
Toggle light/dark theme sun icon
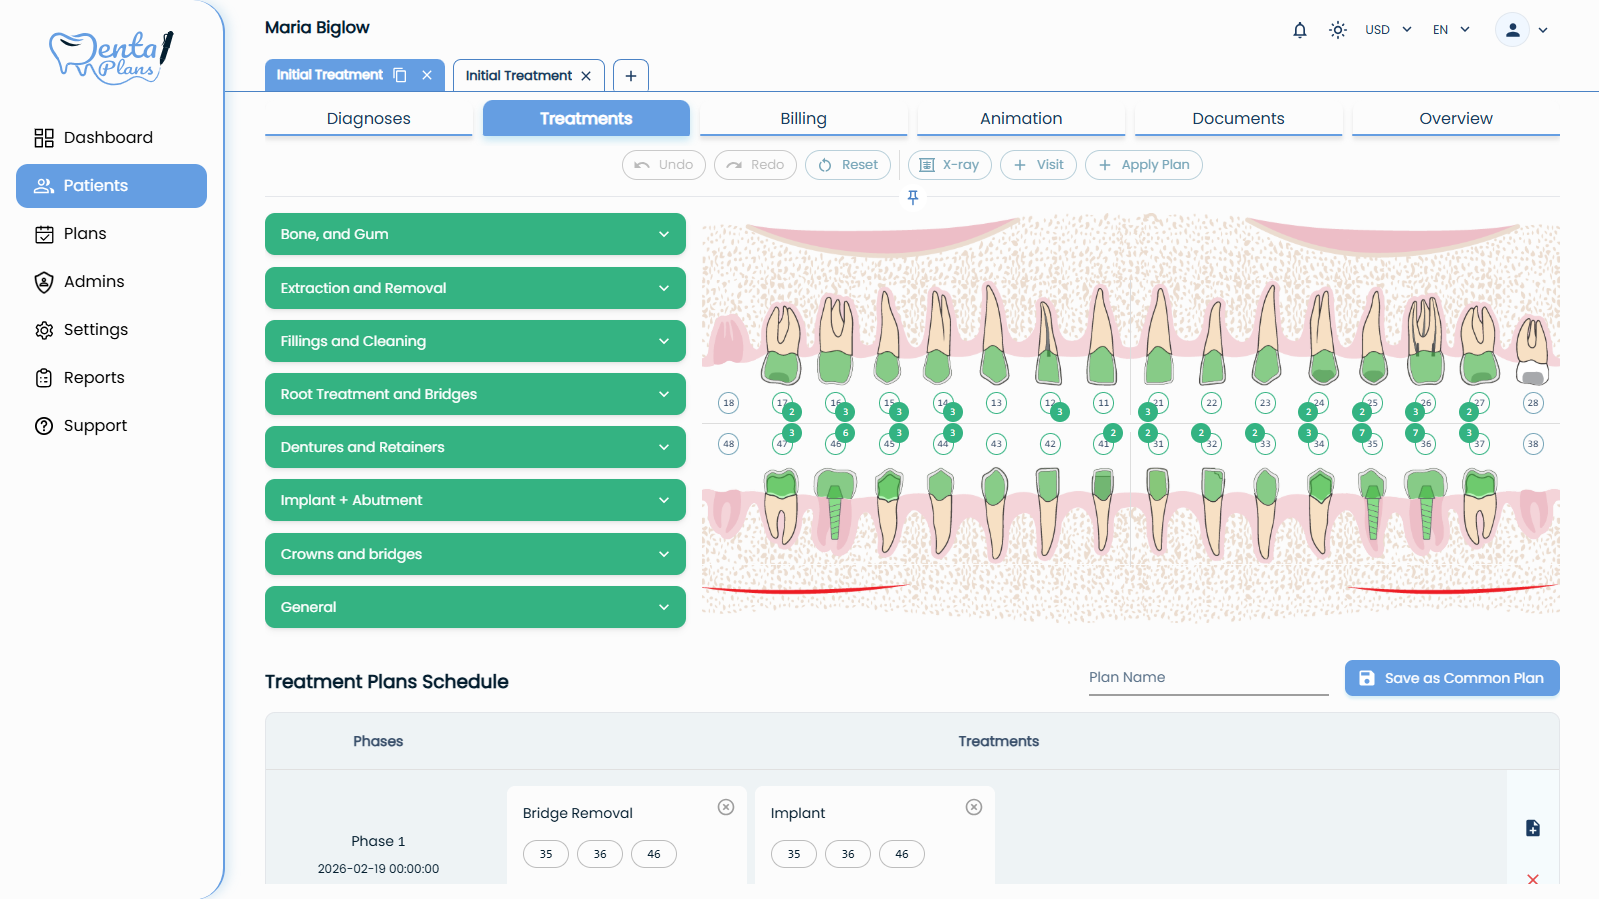click(x=1337, y=30)
